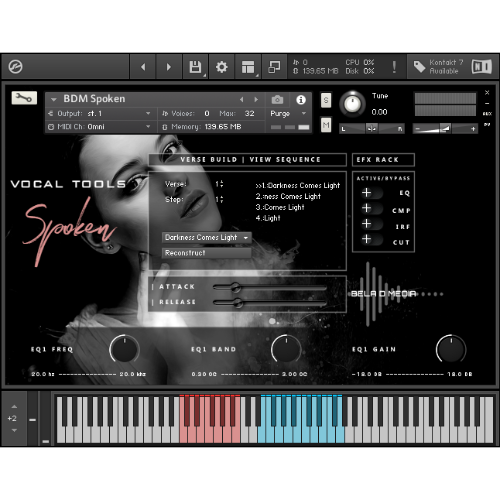Click the MIDI Ch icon
This screenshot has width=500, height=500.
[51, 127]
